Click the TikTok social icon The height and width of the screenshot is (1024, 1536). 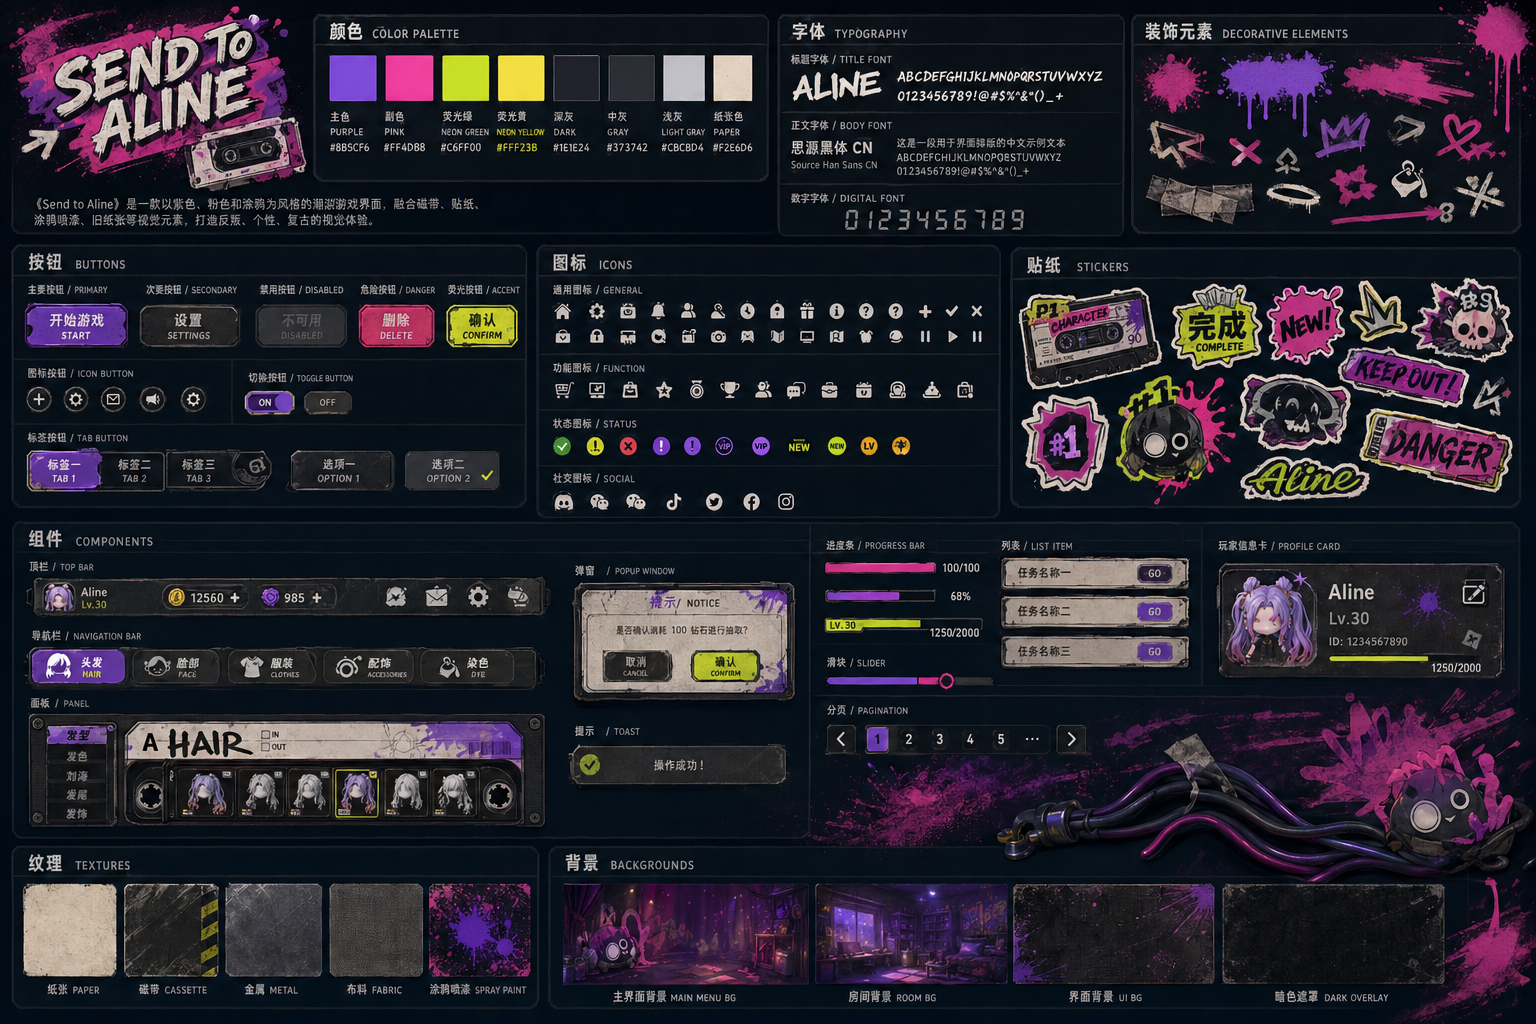[674, 502]
